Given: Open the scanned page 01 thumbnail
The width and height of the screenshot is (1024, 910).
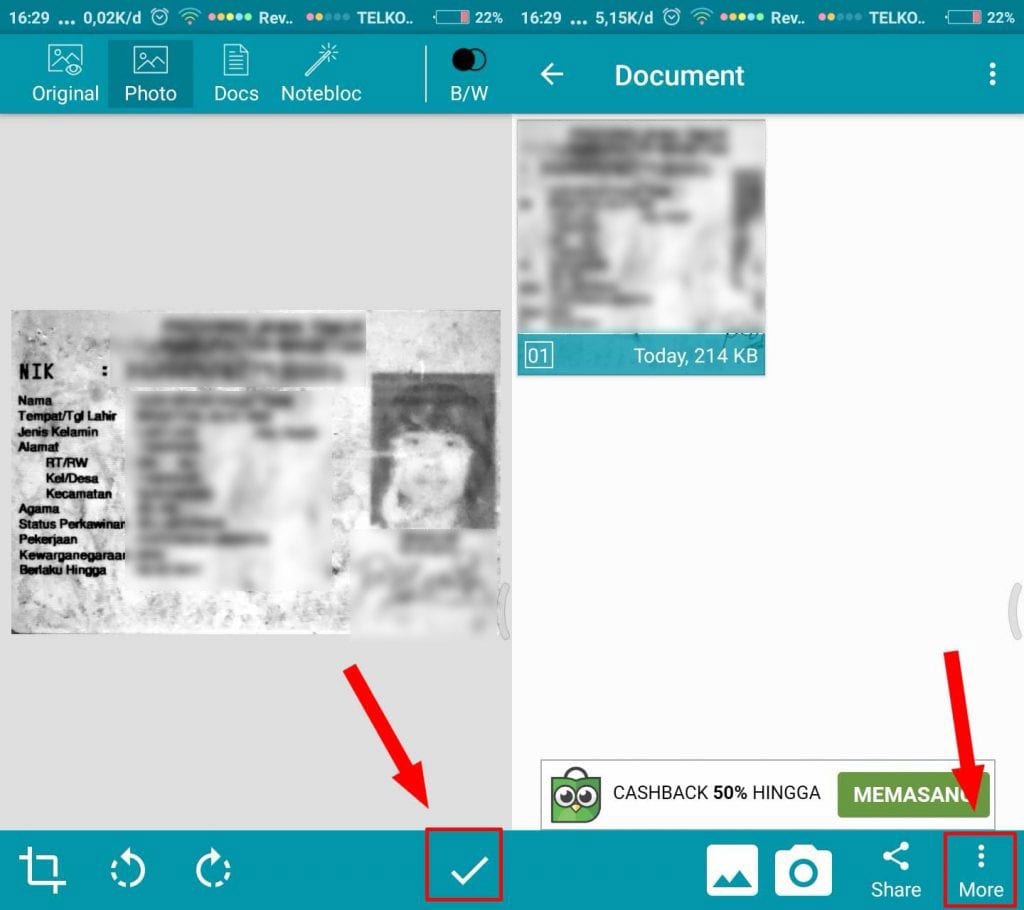Looking at the screenshot, I should coord(641,247).
